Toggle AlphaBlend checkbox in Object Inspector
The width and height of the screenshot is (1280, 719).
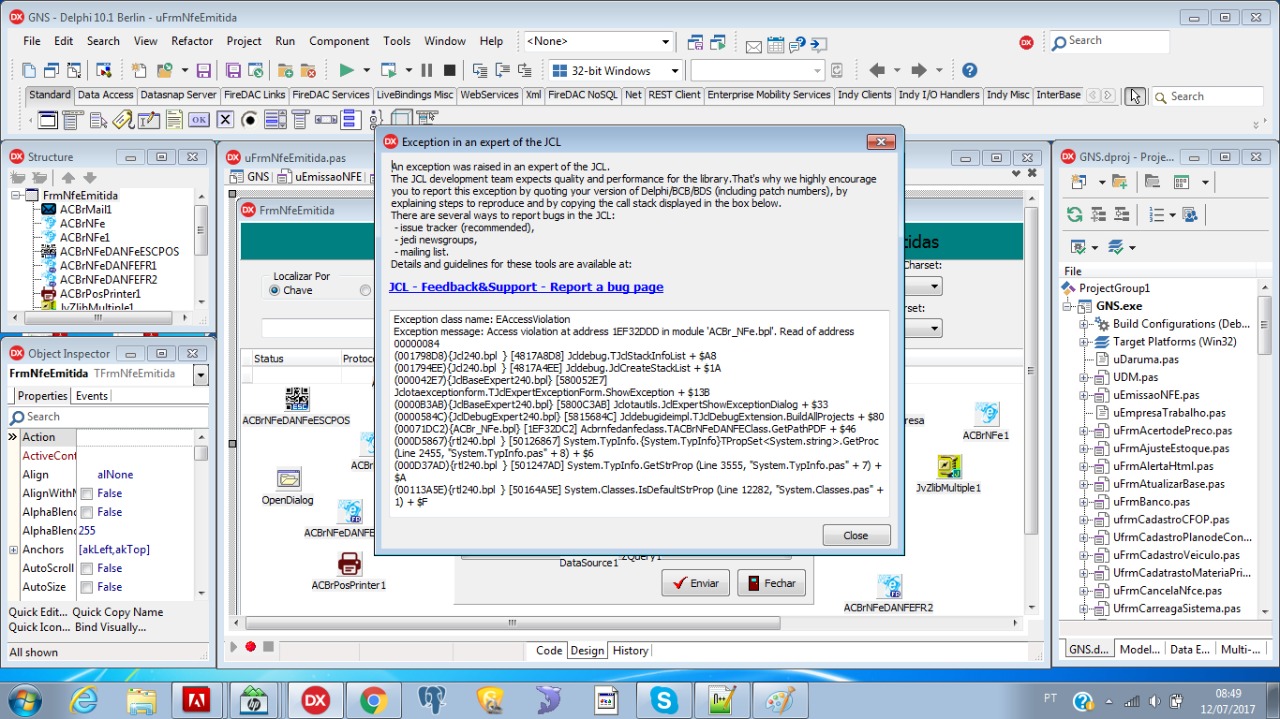pyautogui.click(x=87, y=512)
